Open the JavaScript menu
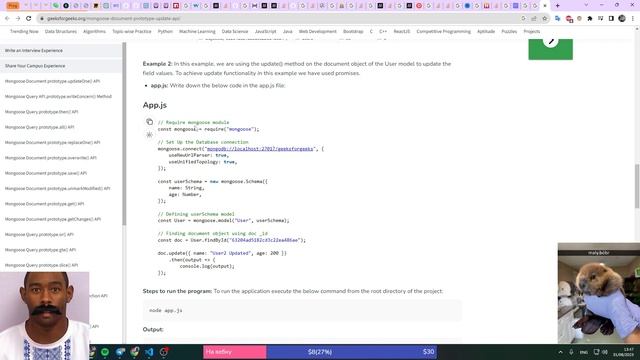This screenshot has height=360, width=640. [265, 31]
